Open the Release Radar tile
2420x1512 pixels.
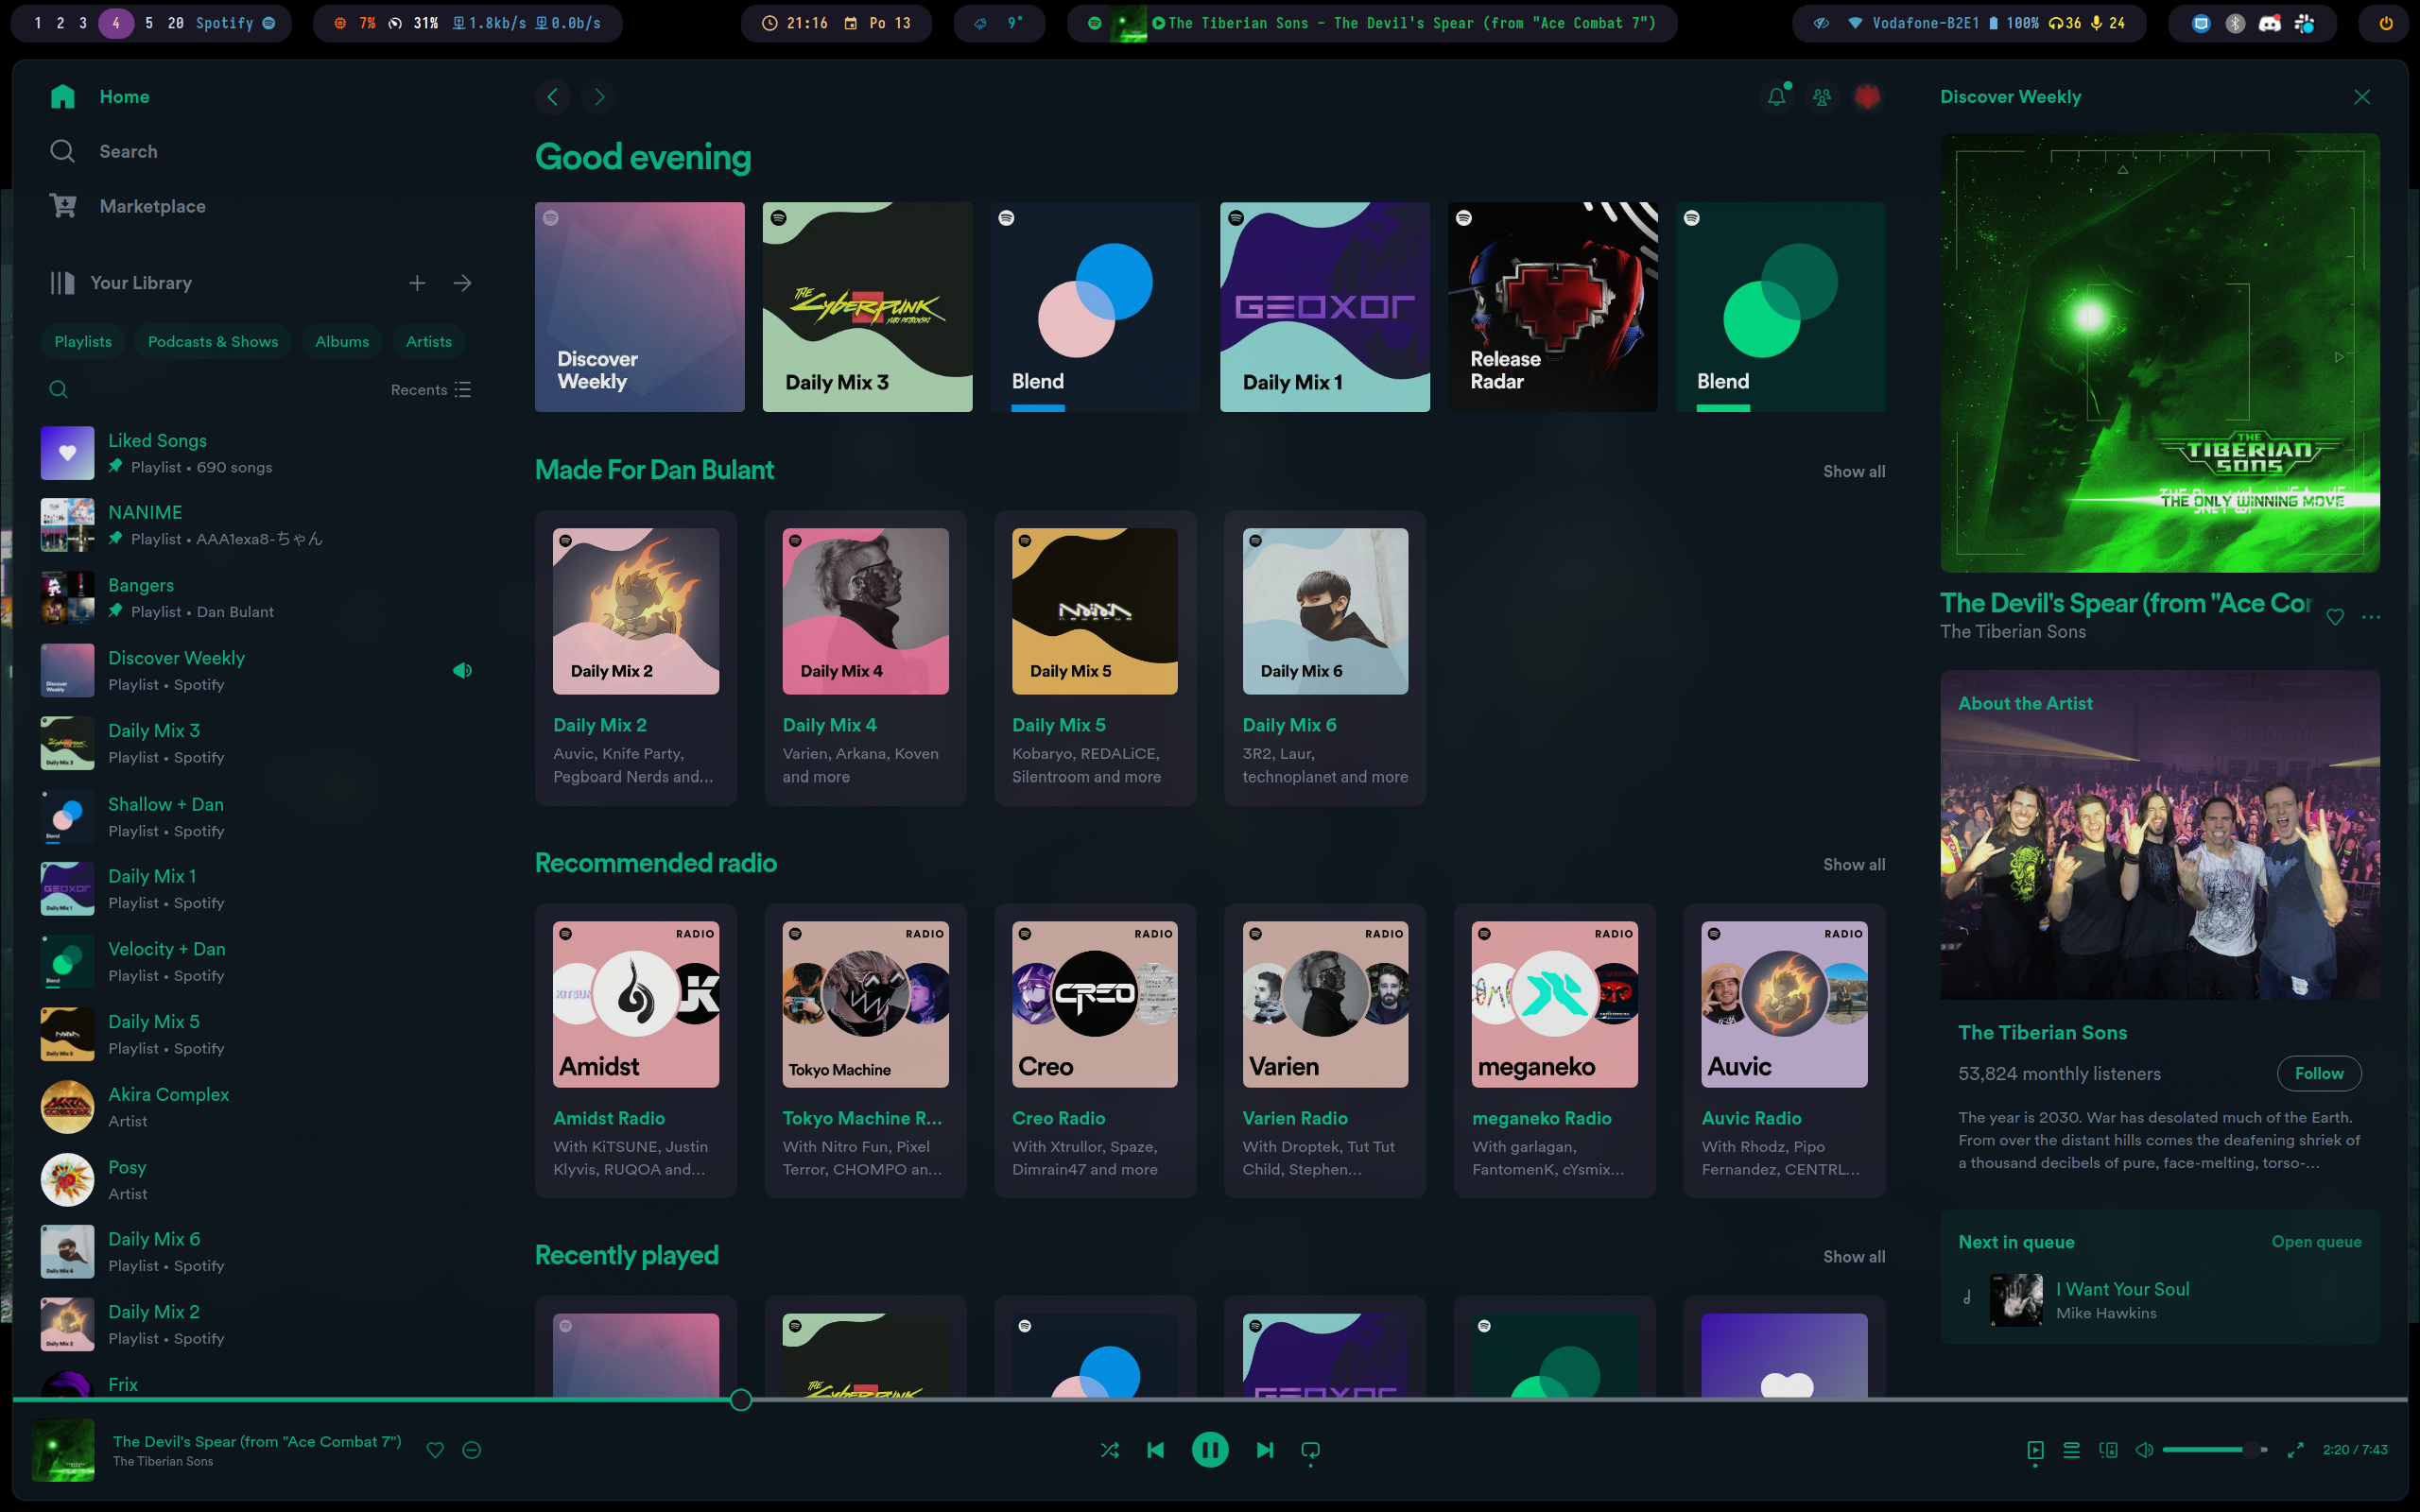coord(1553,307)
